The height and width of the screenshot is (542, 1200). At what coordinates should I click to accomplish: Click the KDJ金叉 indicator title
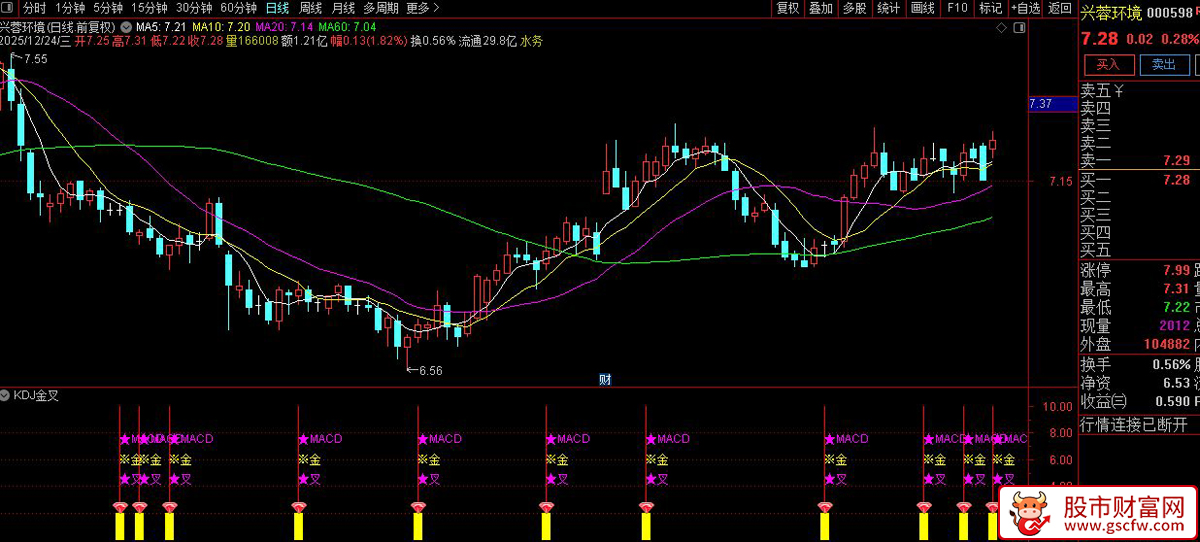(36, 395)
